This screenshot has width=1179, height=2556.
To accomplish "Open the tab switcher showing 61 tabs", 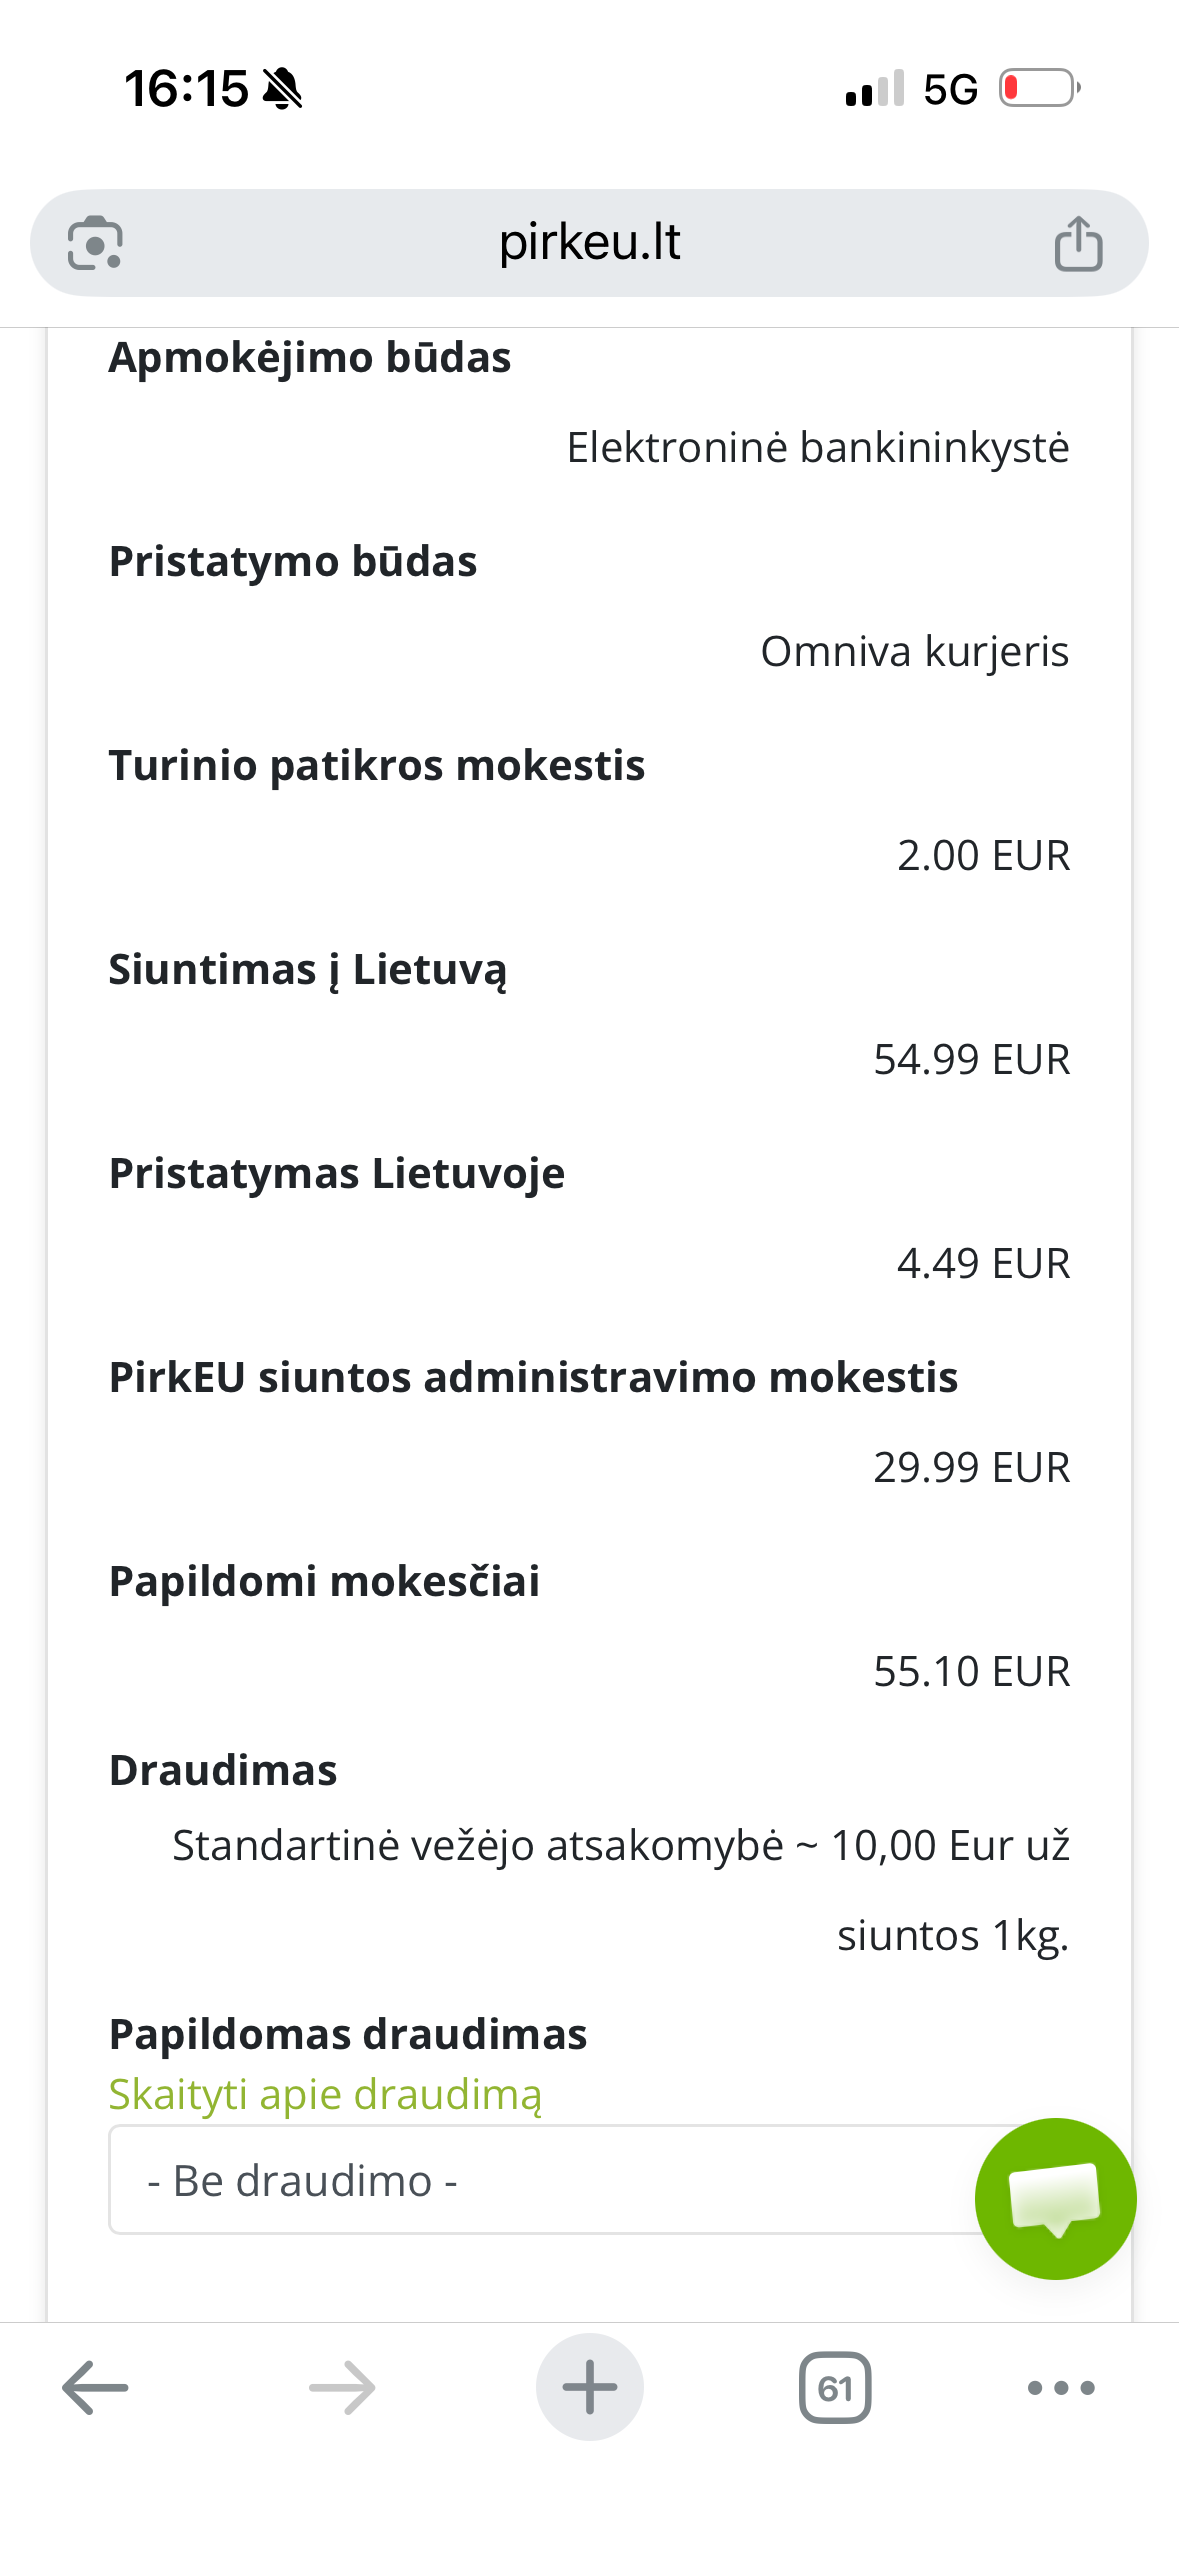I will click(835, 2387).
